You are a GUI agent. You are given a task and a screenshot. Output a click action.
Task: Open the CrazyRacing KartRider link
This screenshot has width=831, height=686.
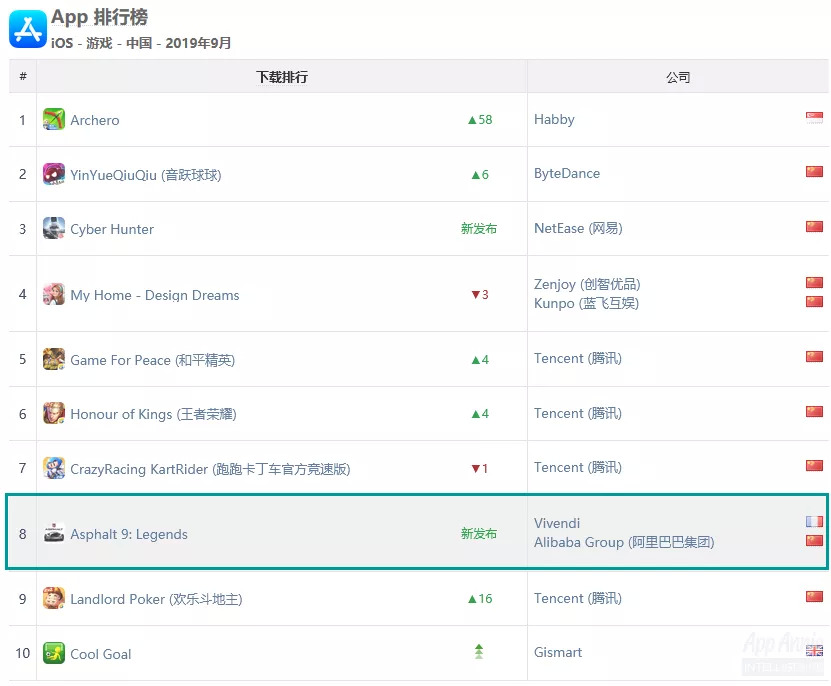click(x=210, y=469)
